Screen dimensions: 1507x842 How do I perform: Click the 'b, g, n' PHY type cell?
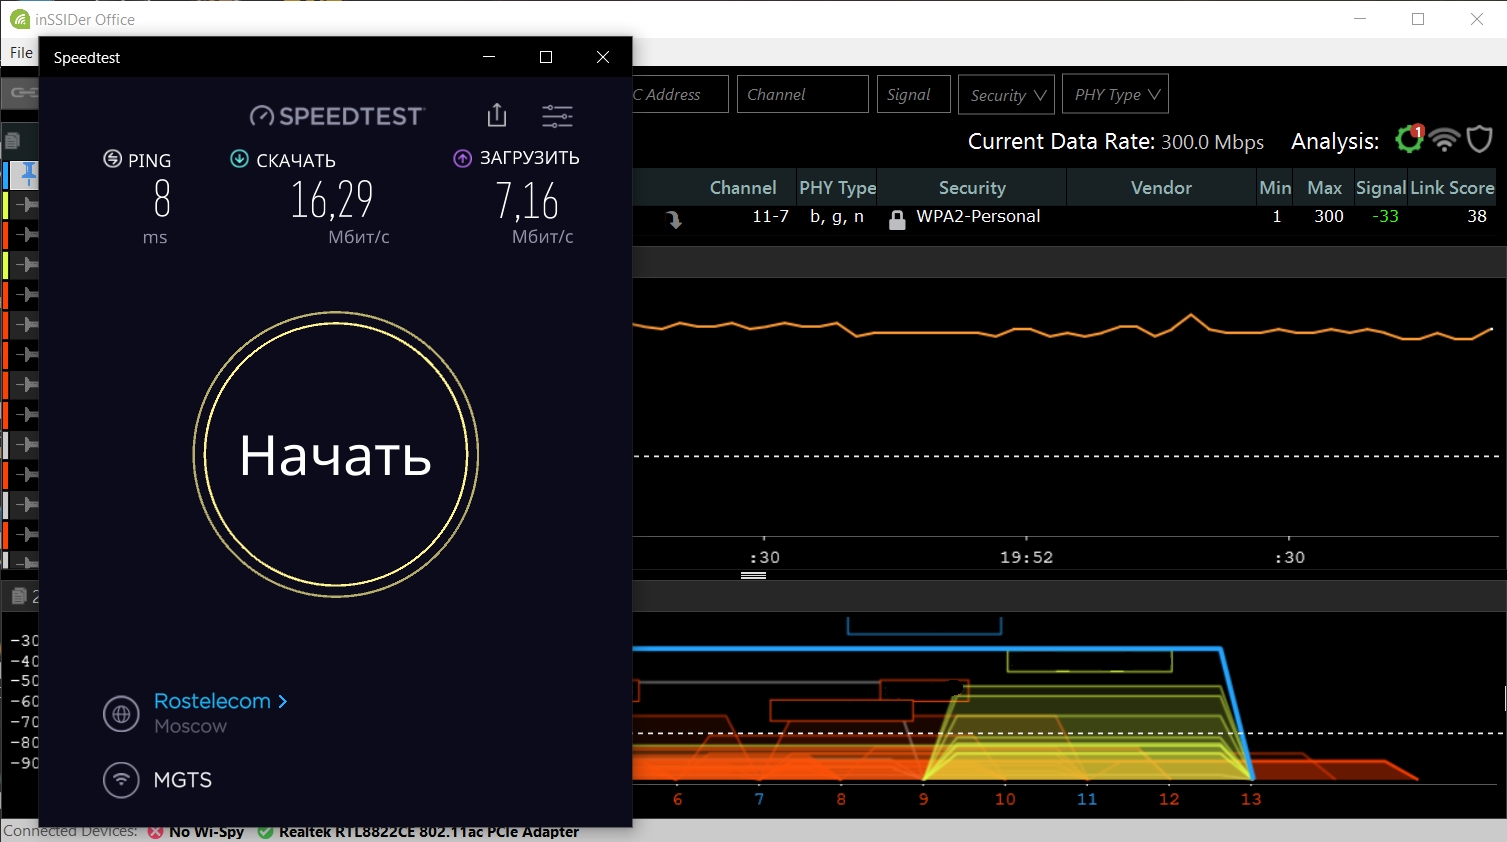pos(837,217)
